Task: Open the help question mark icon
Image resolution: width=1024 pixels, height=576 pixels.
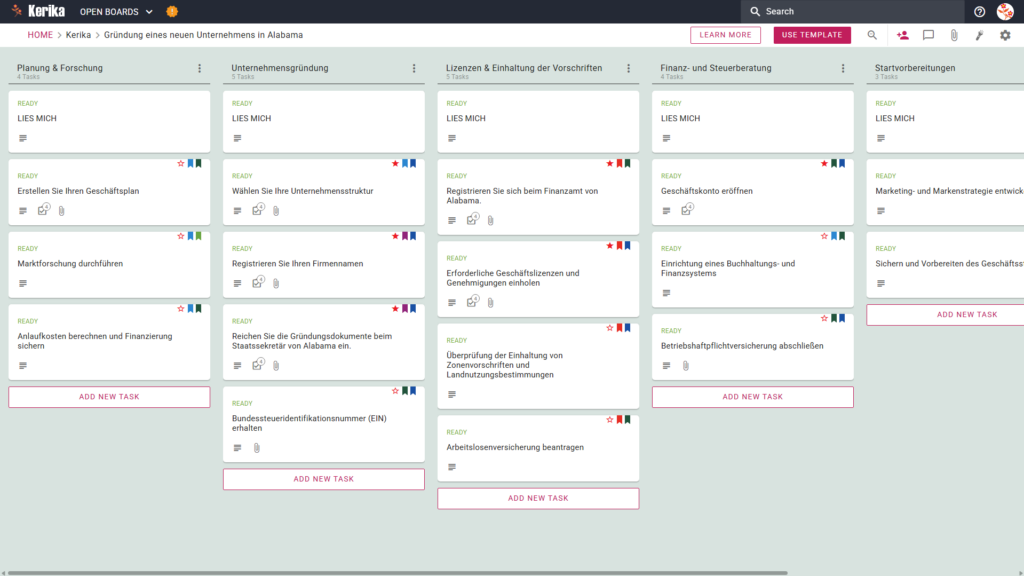Action: (x=979, y=12)
